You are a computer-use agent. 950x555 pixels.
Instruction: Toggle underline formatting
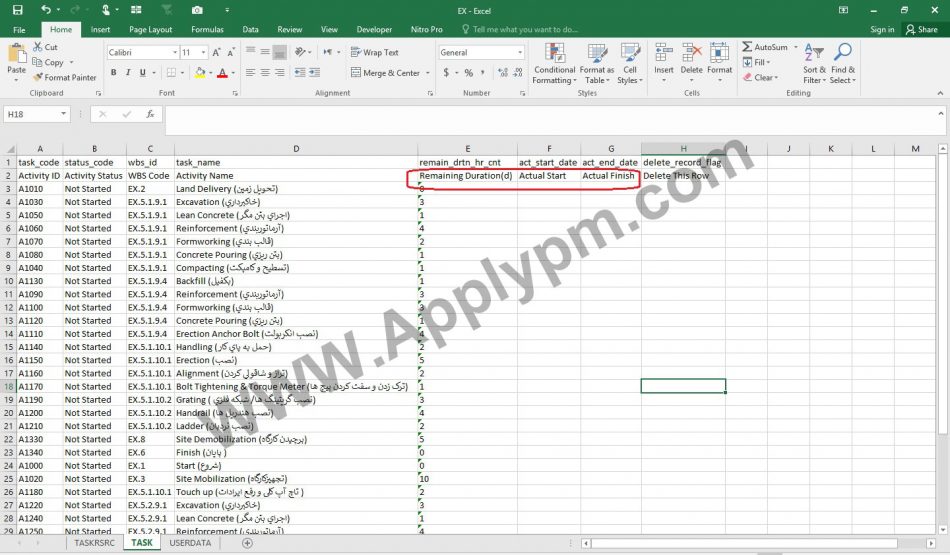click(142, 73)
